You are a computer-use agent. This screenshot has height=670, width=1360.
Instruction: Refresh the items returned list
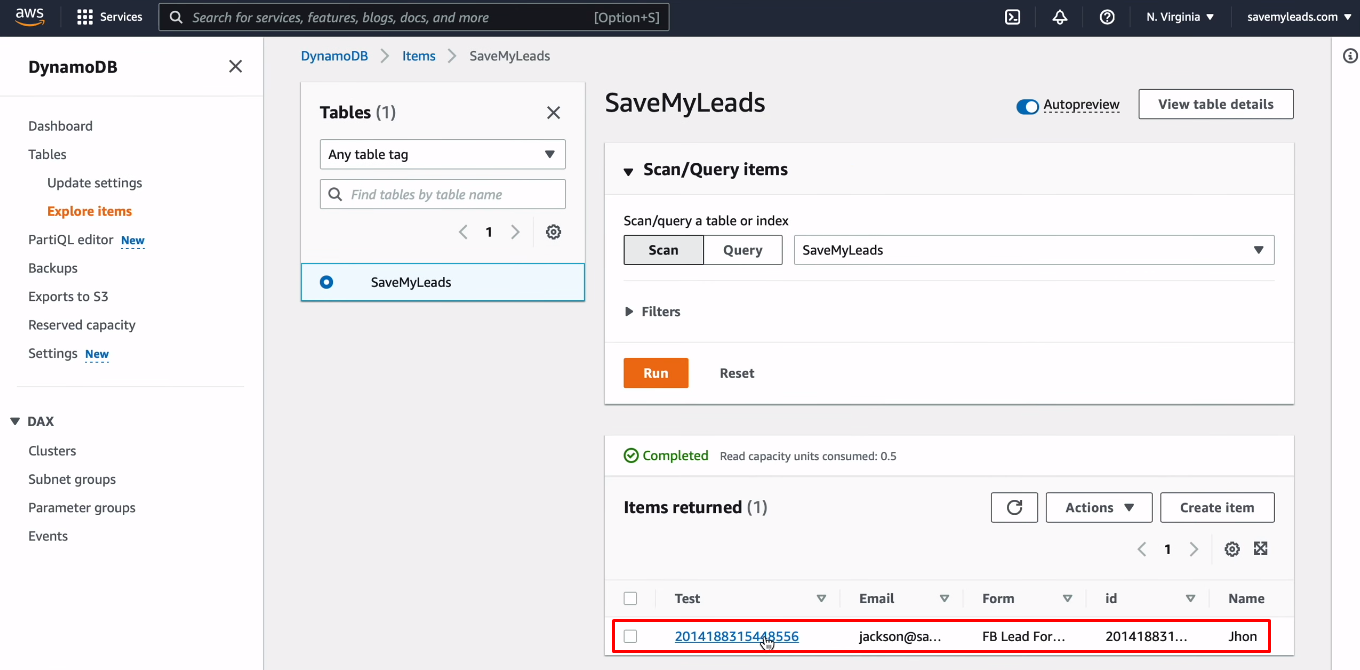tap(1014, 507)
